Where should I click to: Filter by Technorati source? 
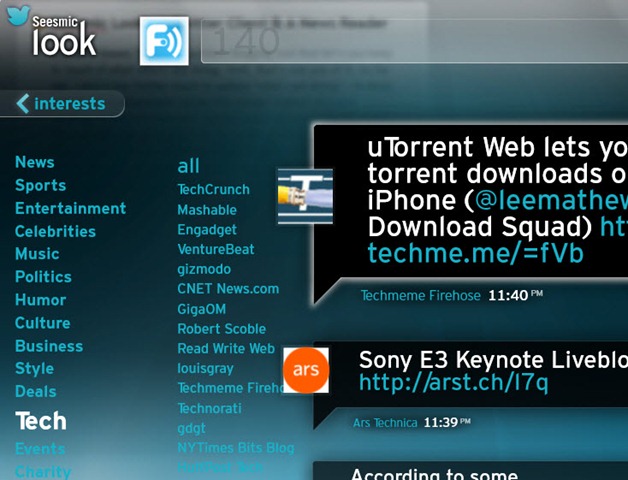tap(209, 408)
